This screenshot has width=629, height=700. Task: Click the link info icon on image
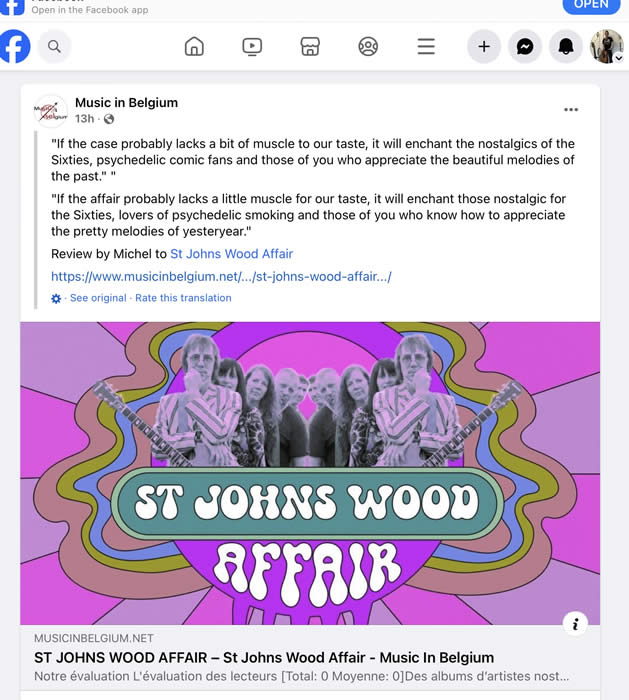[x=575, y=624]
